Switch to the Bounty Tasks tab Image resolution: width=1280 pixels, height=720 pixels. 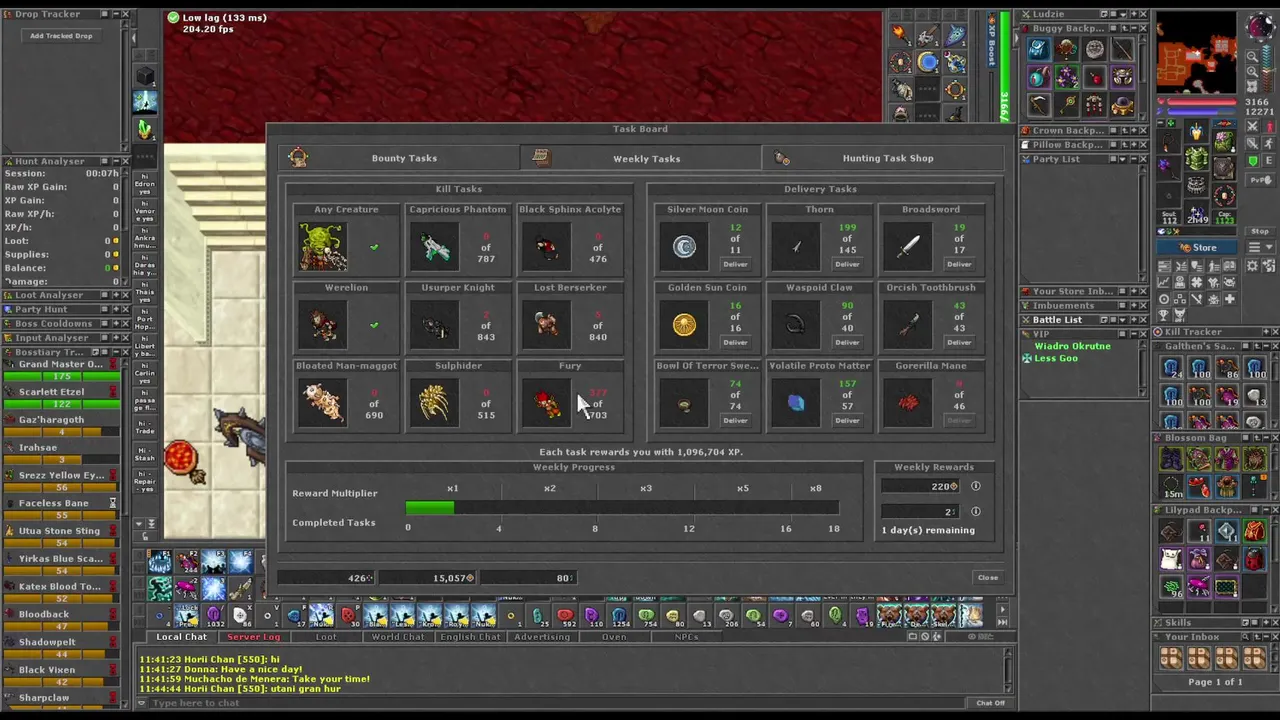click(x=400, y=158)
